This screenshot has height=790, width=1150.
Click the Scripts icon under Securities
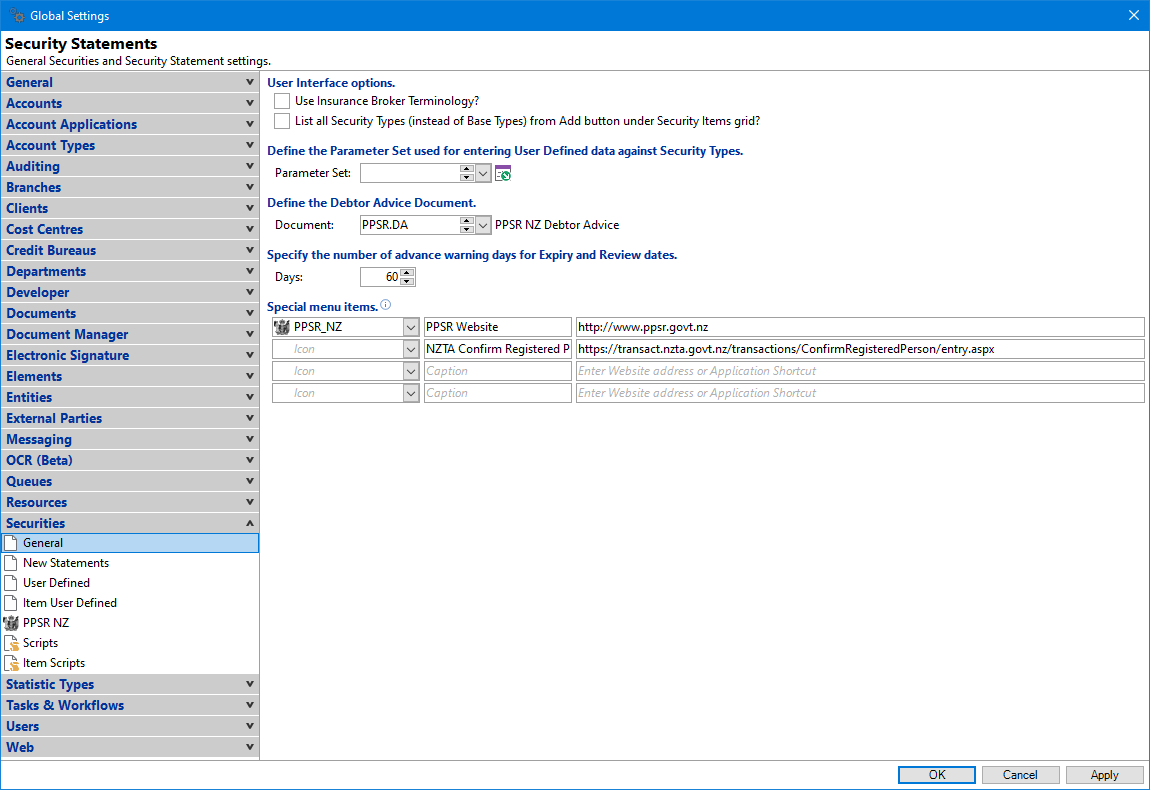tap(12, 643)
